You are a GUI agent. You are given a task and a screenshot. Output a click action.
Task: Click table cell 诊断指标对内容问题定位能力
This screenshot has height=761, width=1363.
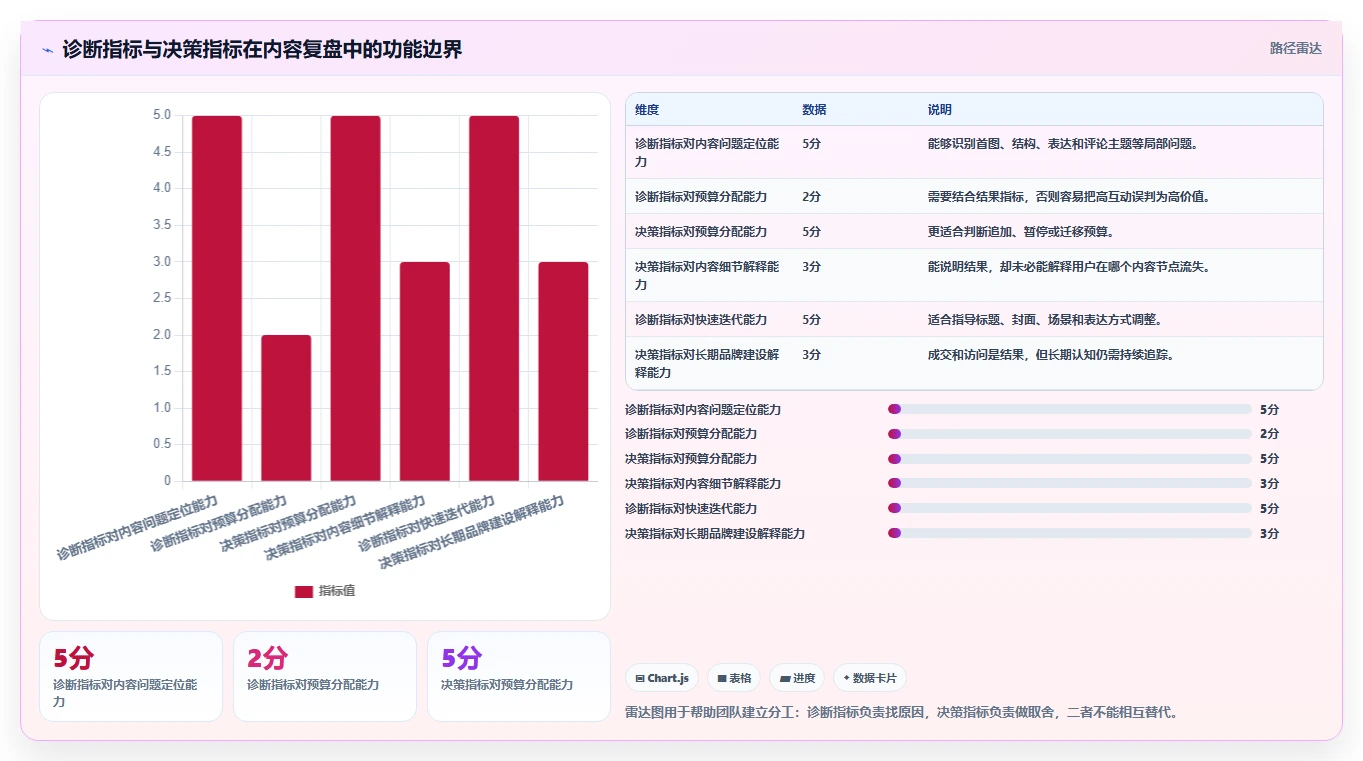(x=708, y=152)
